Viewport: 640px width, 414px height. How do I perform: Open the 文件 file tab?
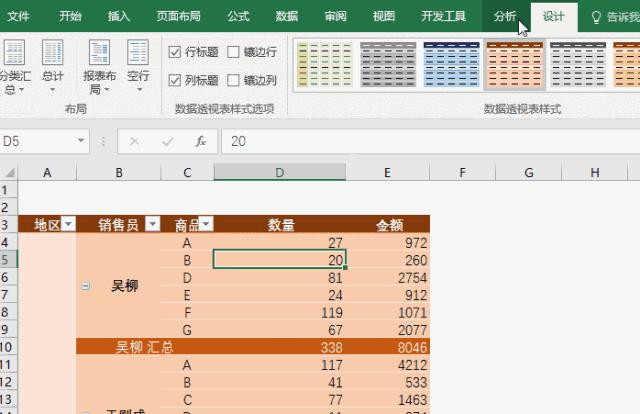click(18, 16)
